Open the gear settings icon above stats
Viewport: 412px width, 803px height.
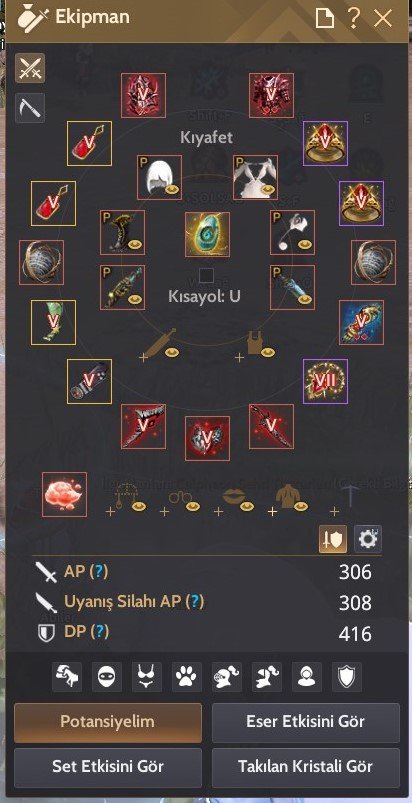coord(368,539)
